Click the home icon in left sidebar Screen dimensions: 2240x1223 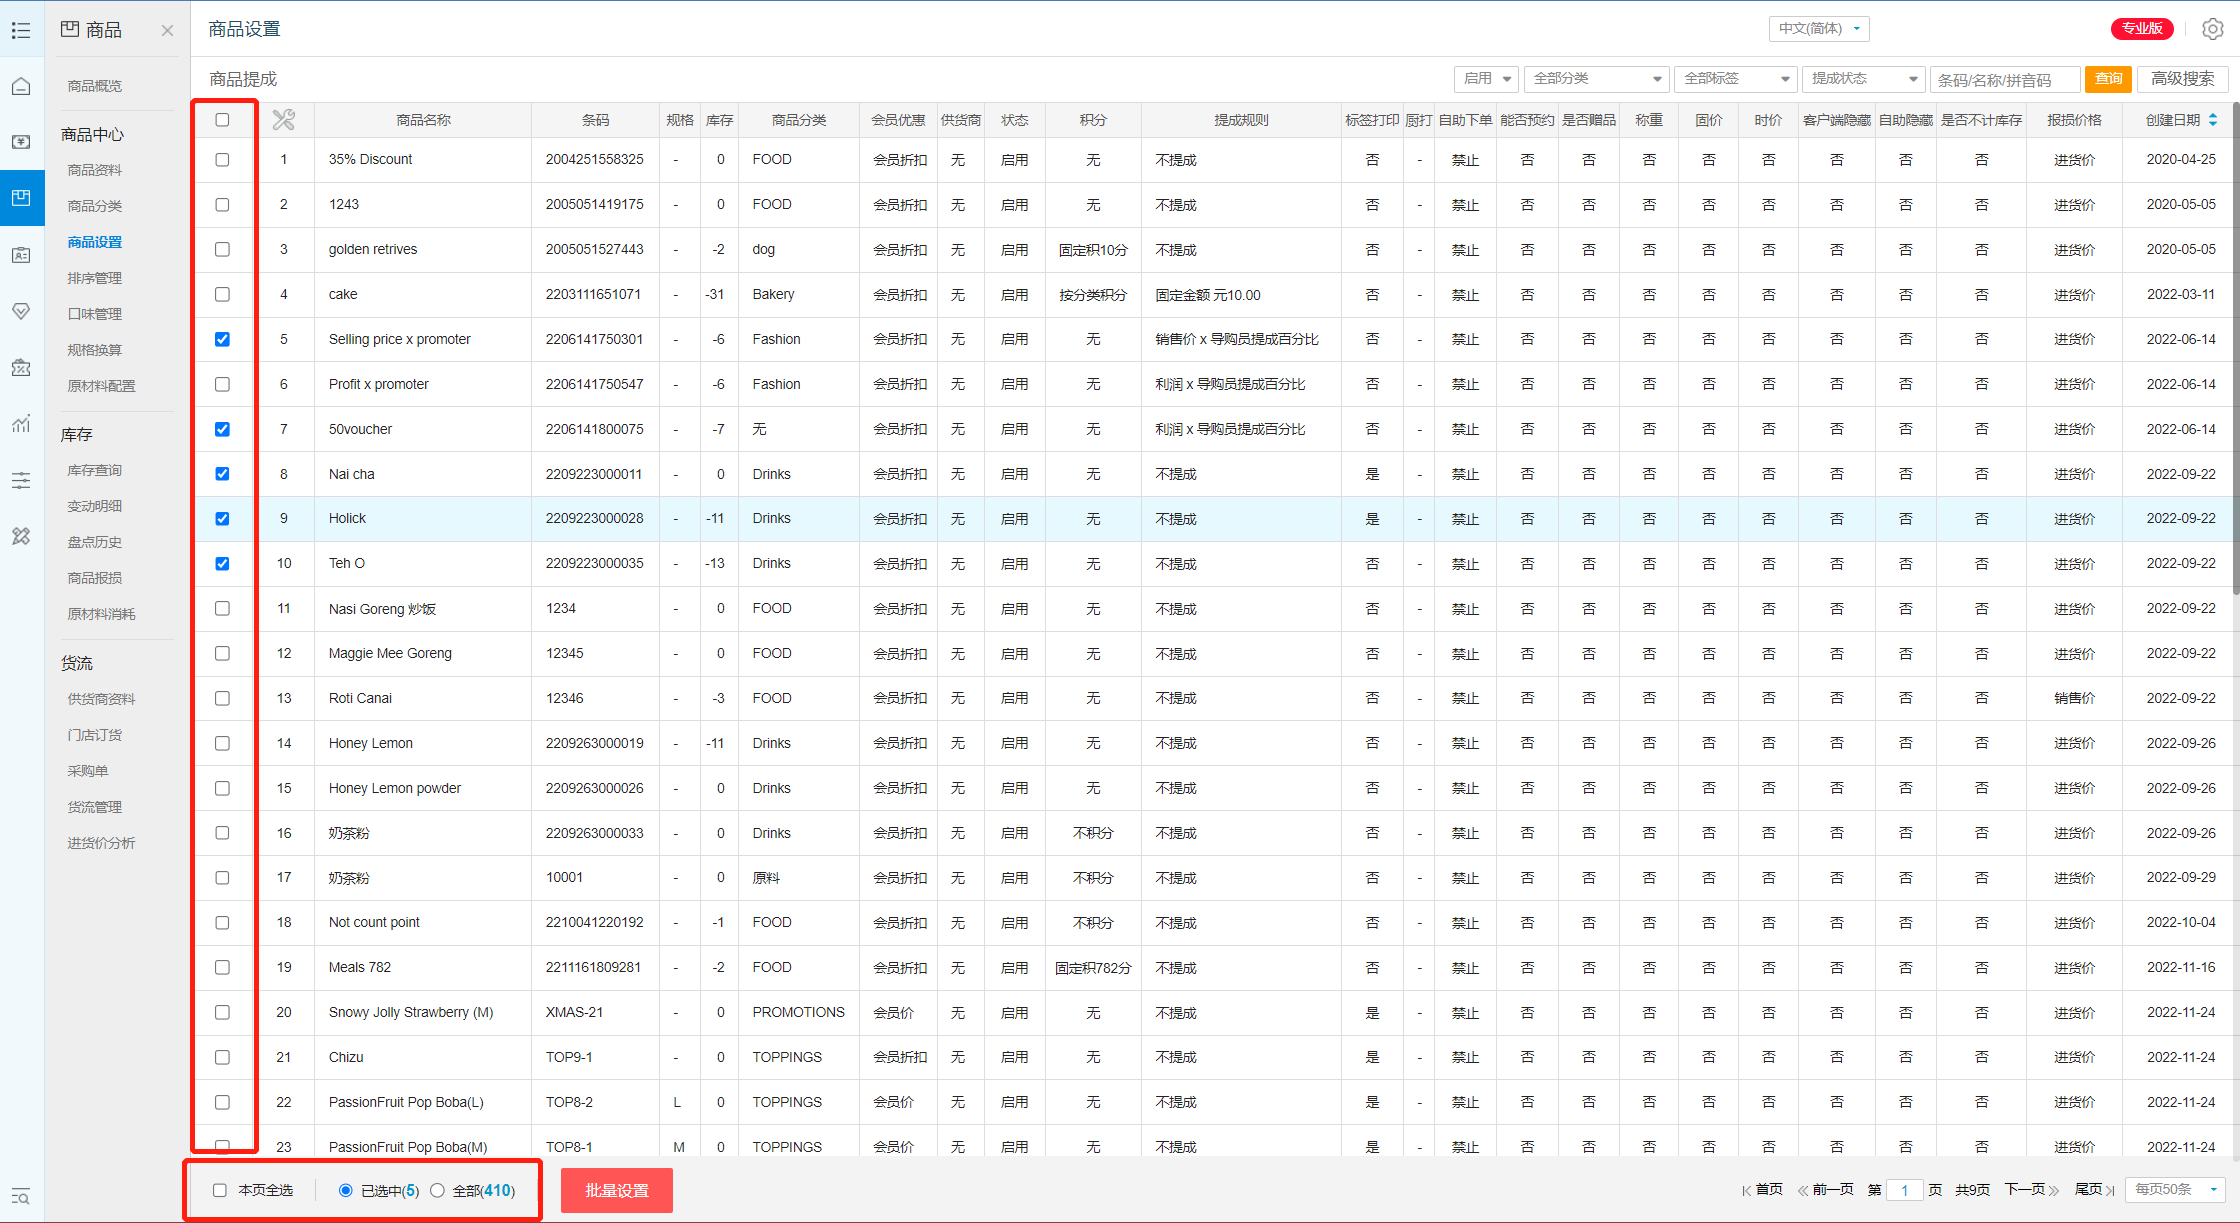pos(21,86)
